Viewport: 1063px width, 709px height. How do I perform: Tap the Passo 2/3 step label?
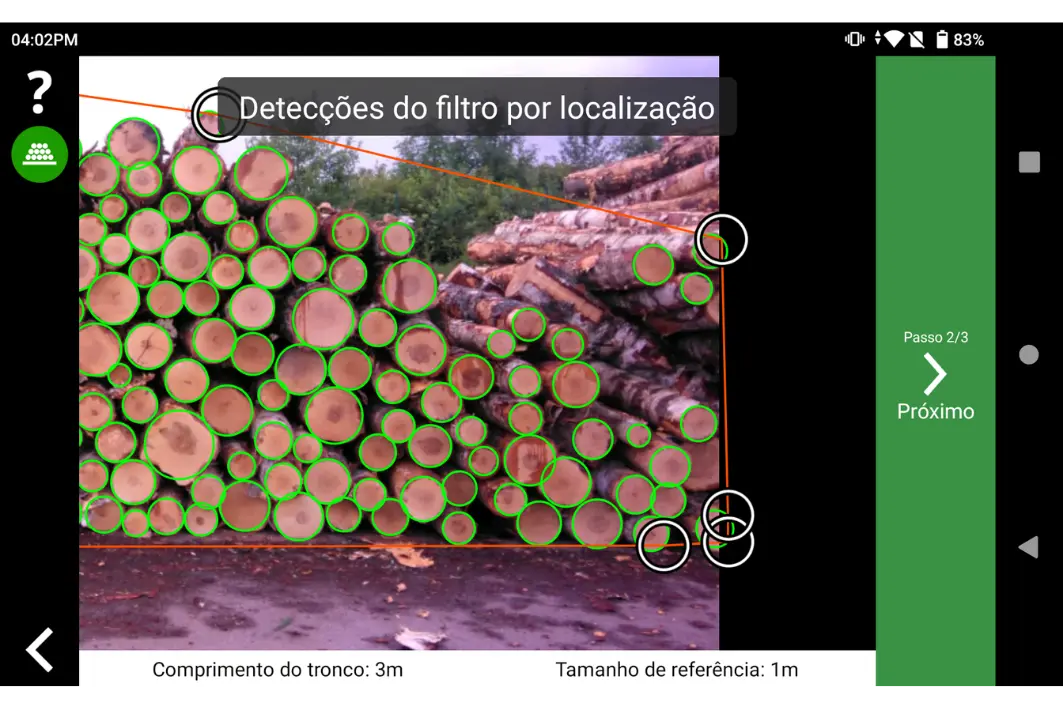click(x=936, y=337)
